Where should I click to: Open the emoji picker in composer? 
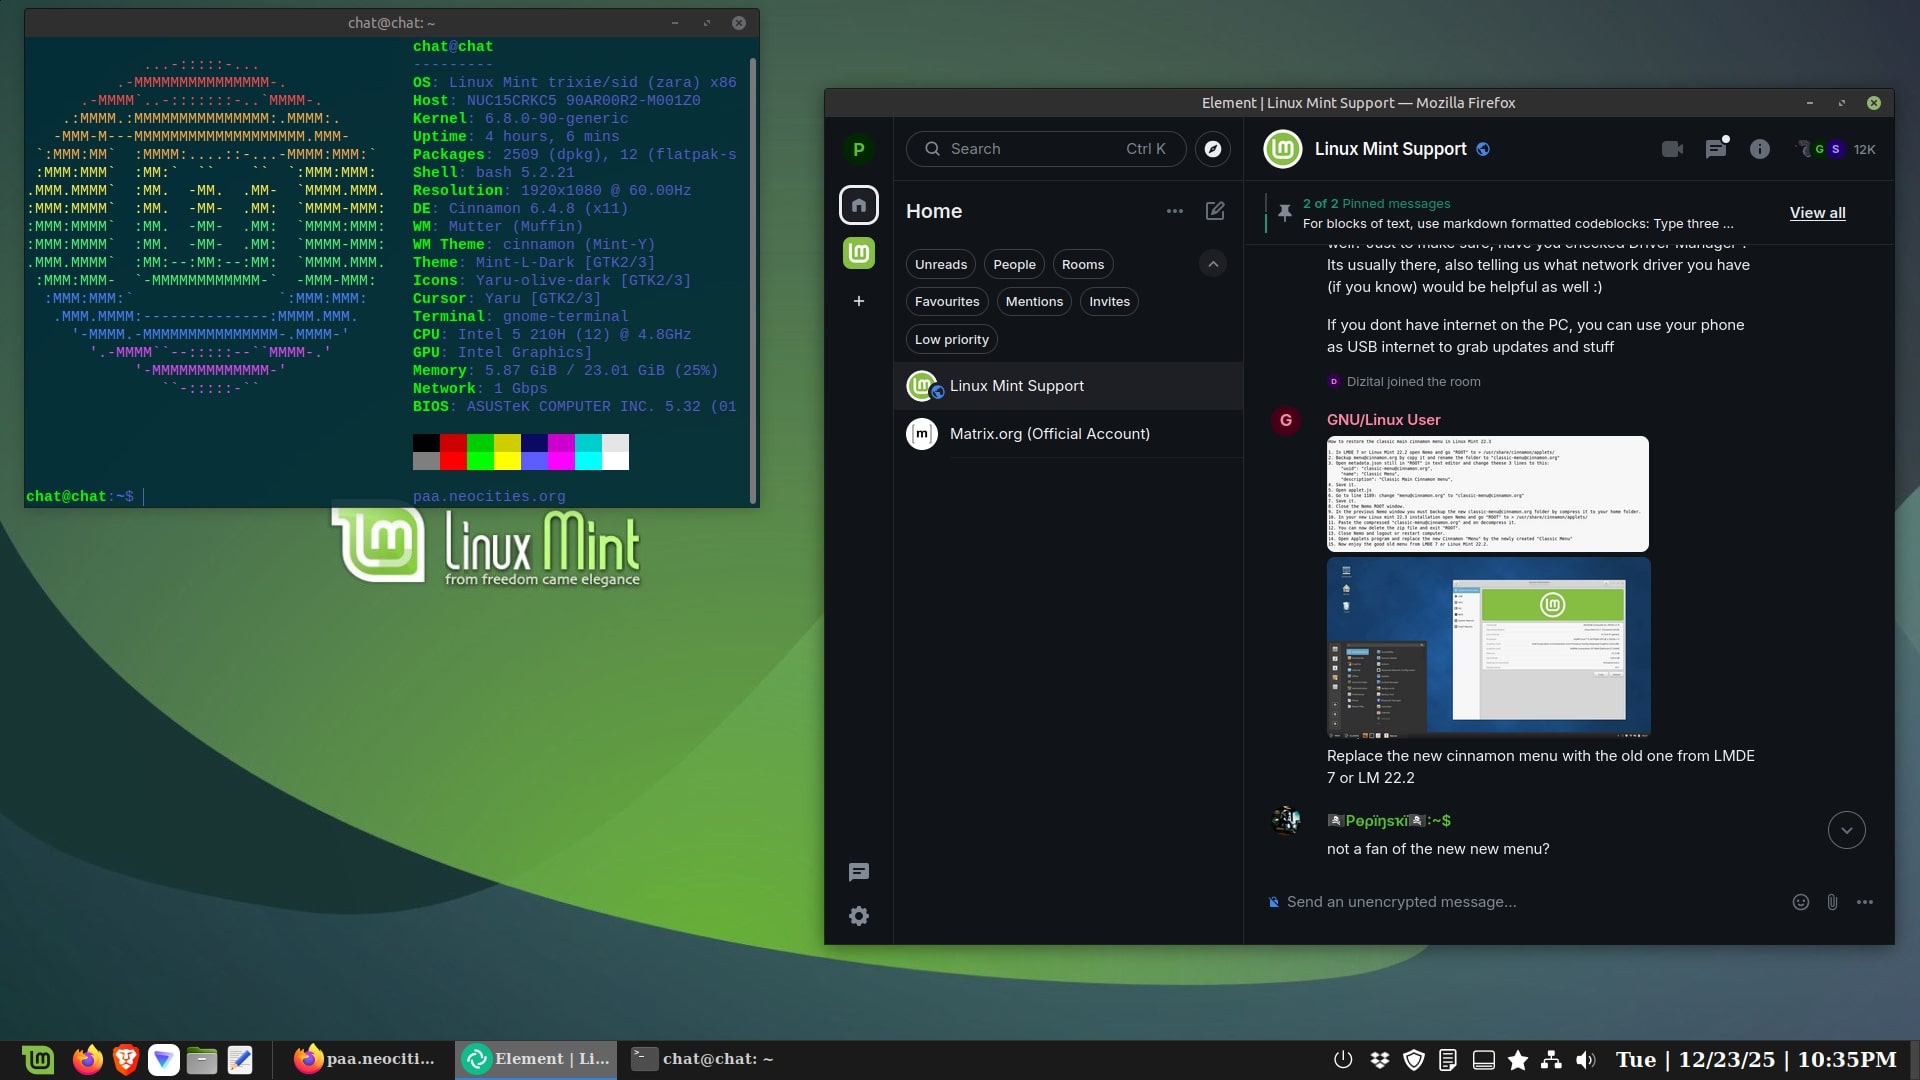point(1800,902)
